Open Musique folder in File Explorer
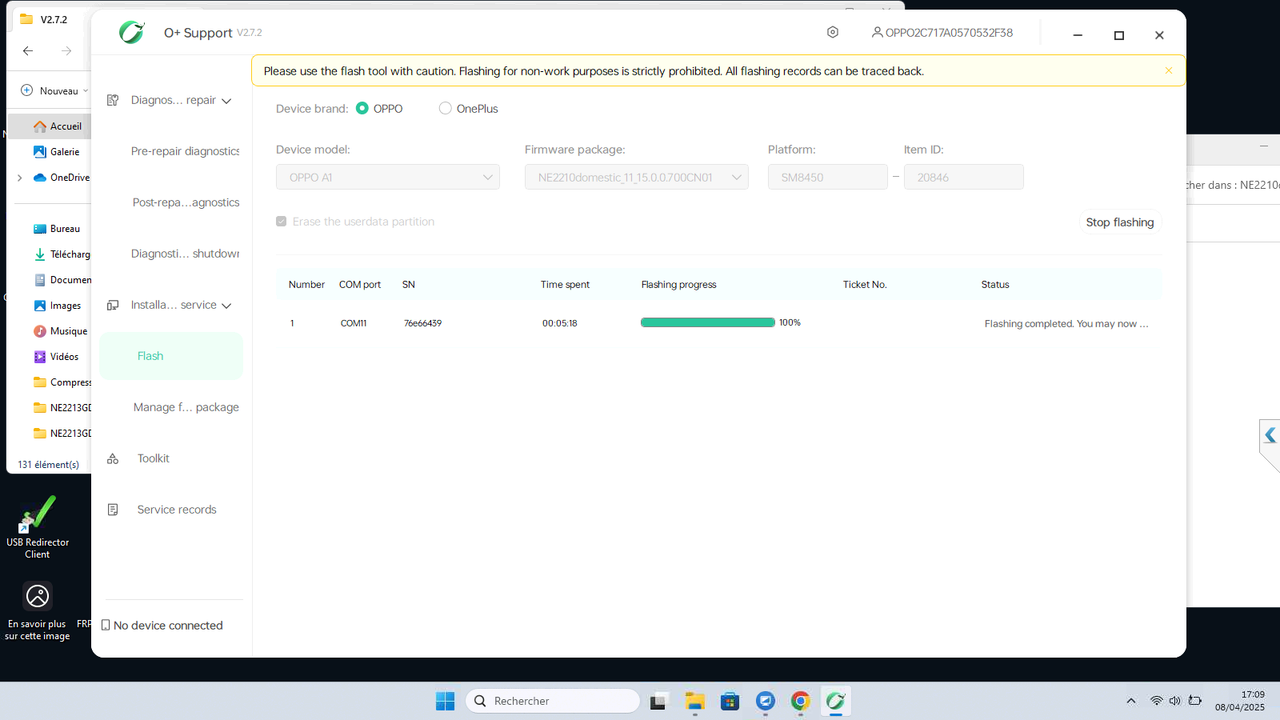1280x720 pixels. (x=60, y=331)
